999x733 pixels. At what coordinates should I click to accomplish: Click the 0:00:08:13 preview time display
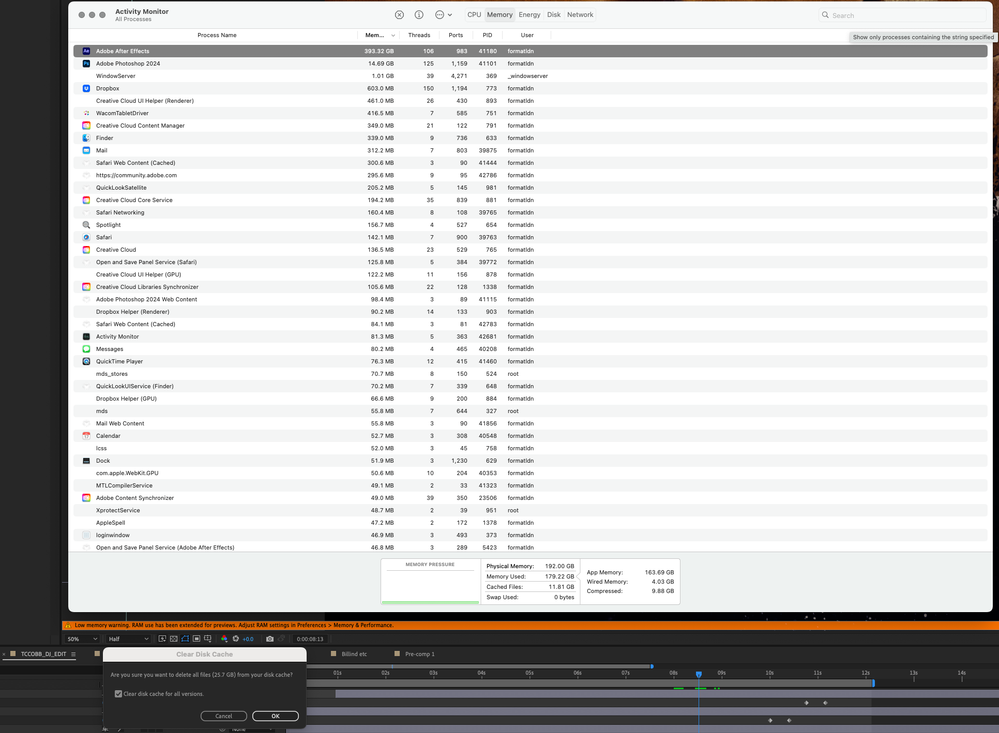(x=310, y=639)
